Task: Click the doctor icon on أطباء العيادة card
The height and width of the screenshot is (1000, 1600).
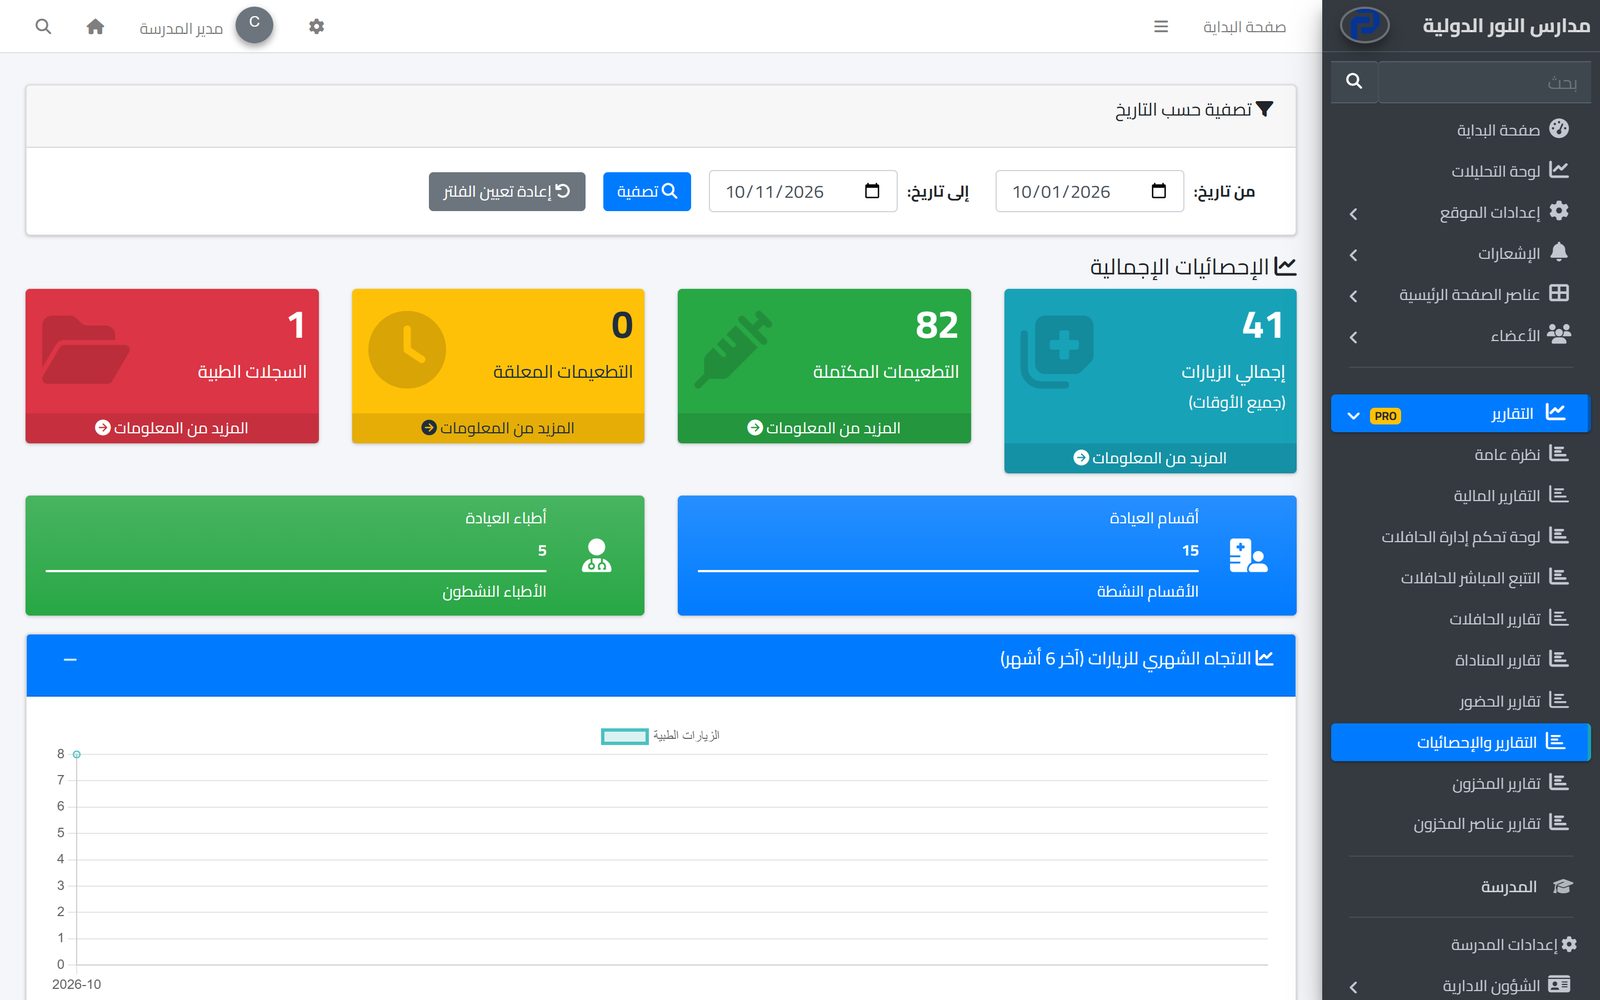Action: coord(597,555)
